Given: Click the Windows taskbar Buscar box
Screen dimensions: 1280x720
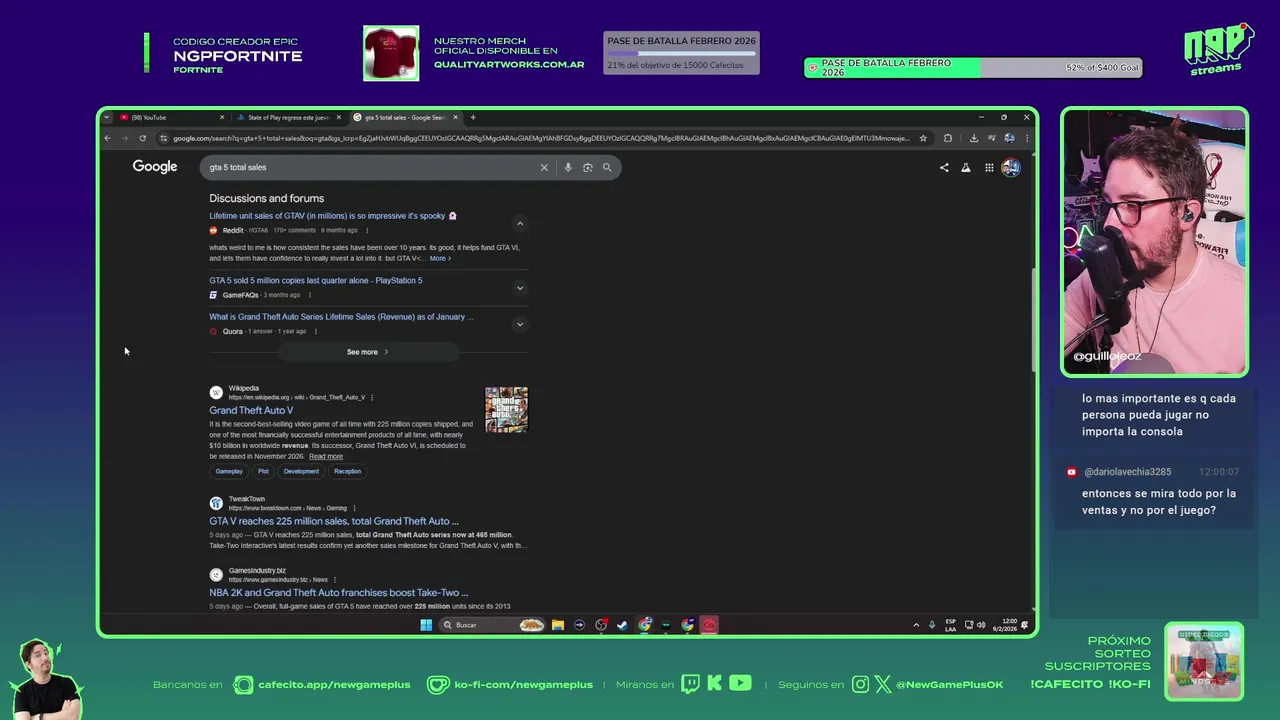Looking at the screenshot, I should click(x=494, y=625).
